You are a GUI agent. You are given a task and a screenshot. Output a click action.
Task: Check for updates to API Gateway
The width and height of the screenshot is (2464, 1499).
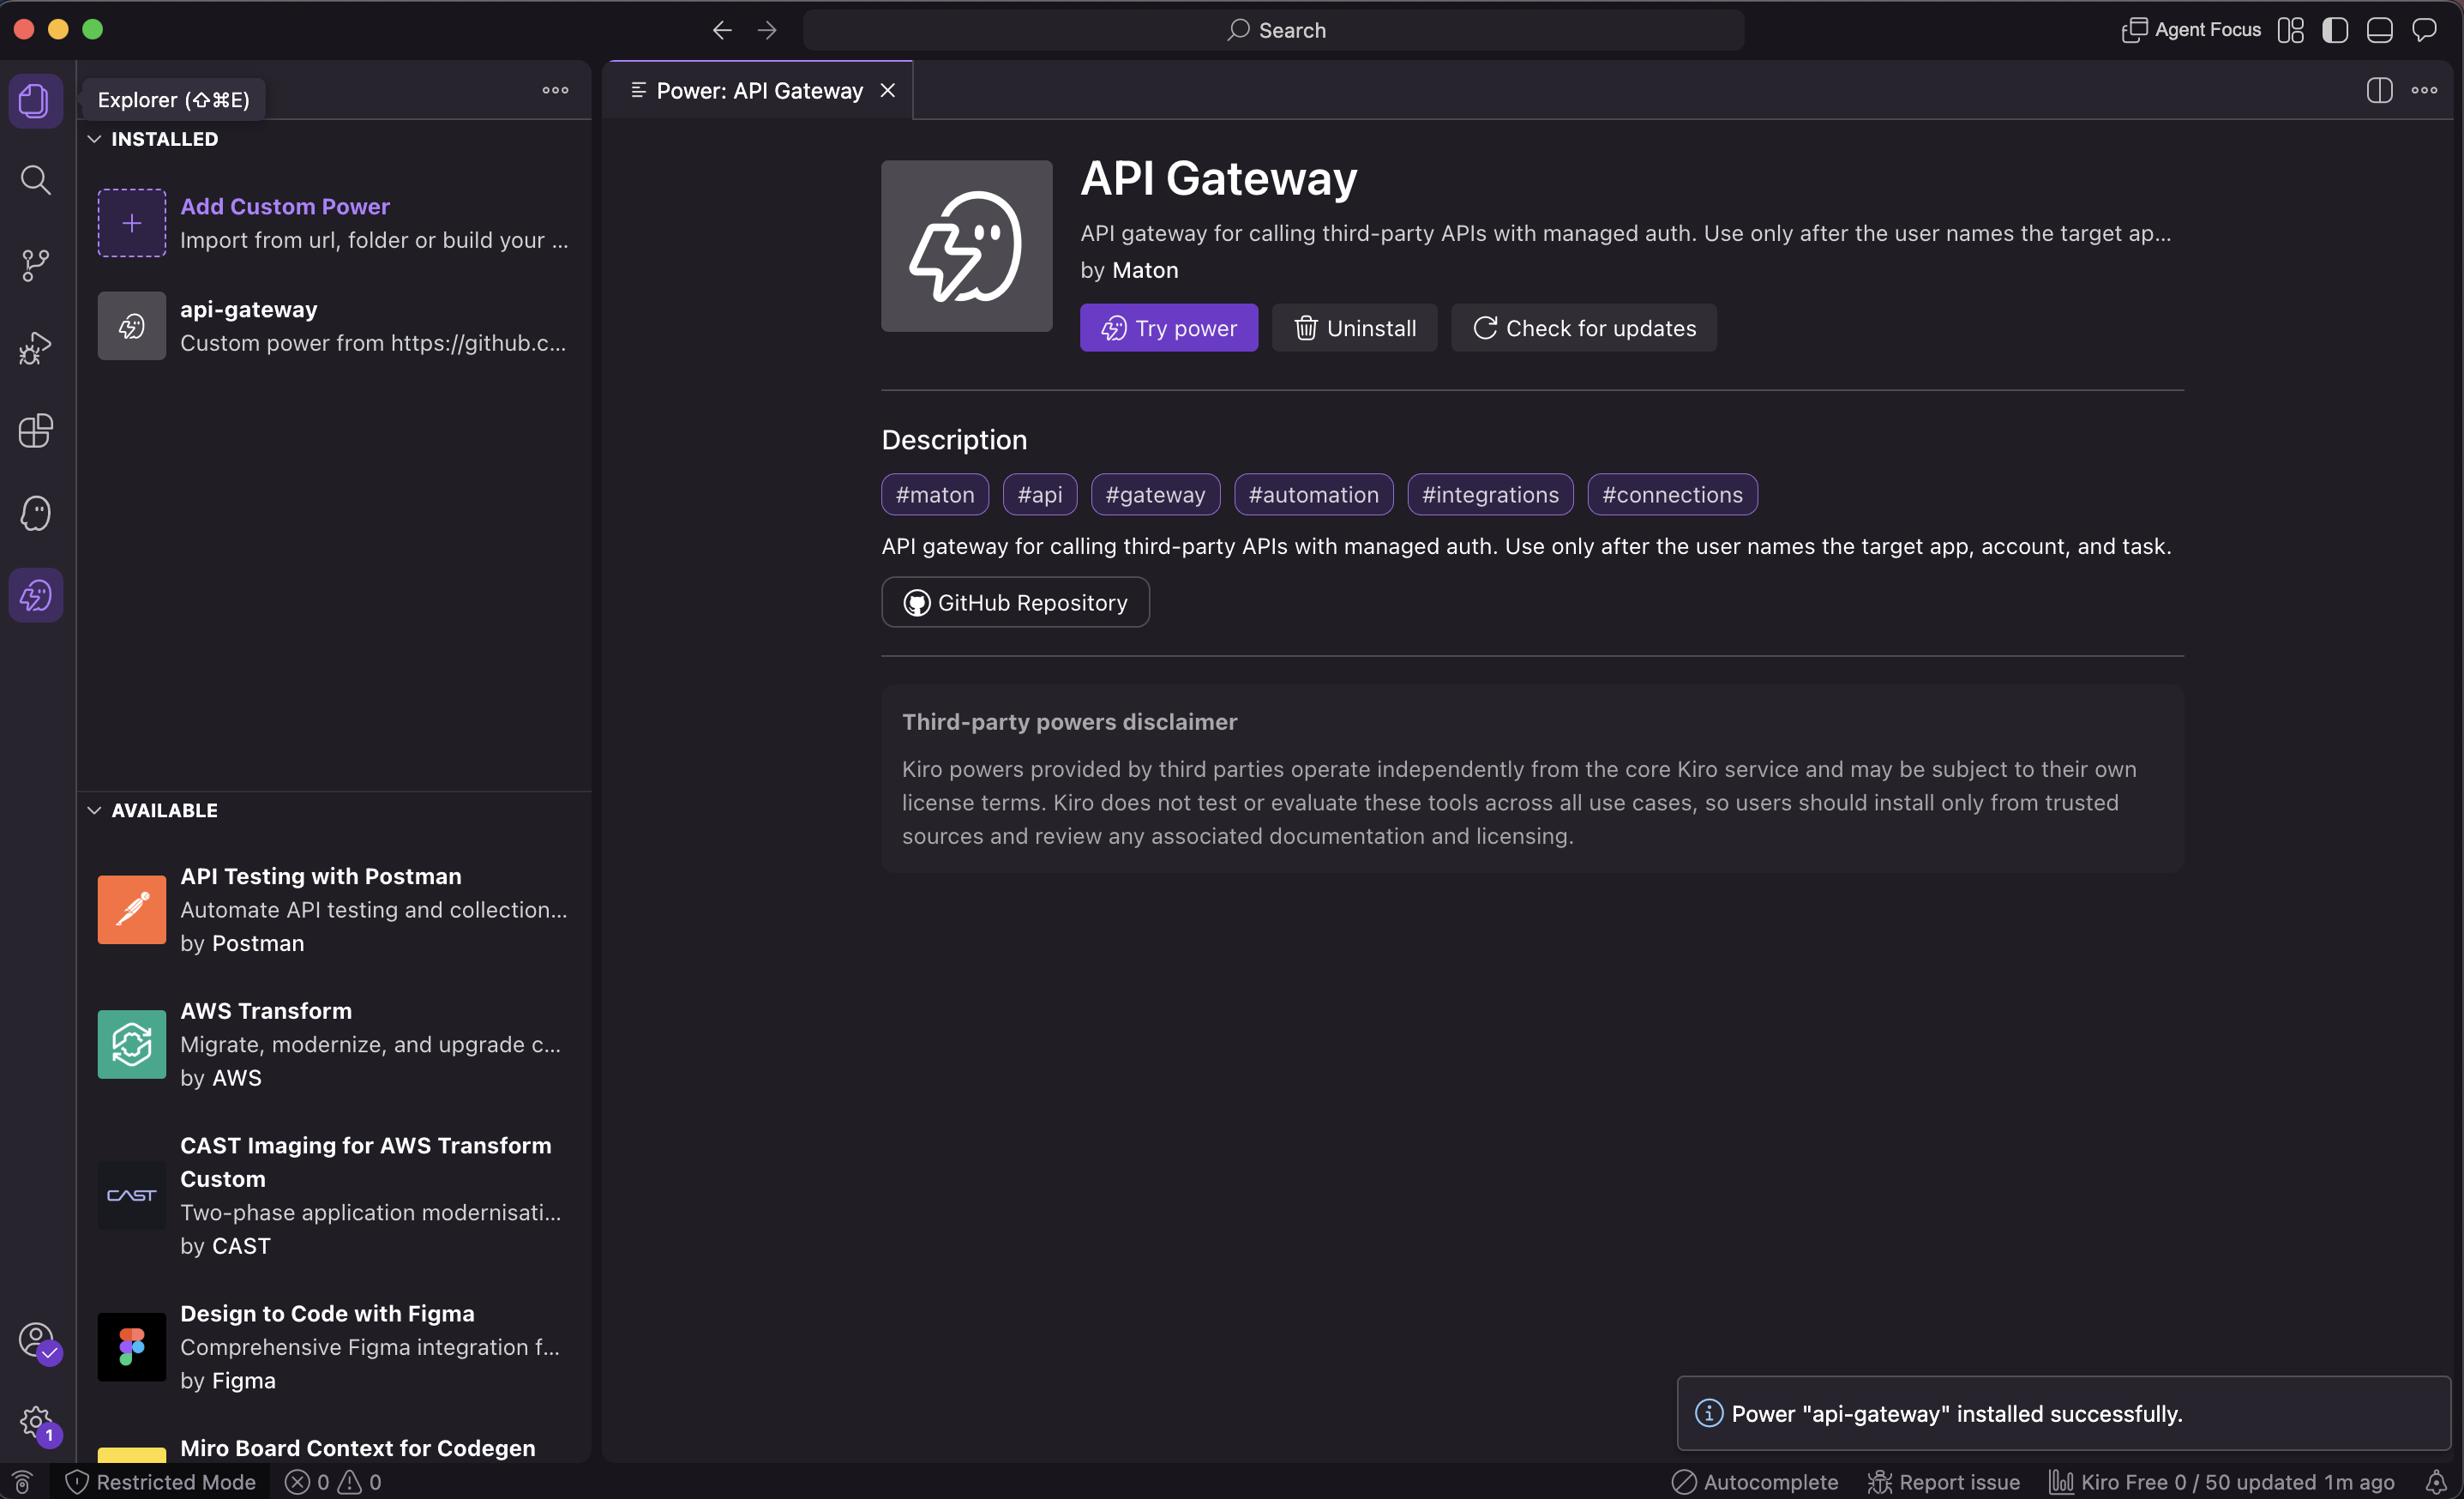coord(1584,328)
